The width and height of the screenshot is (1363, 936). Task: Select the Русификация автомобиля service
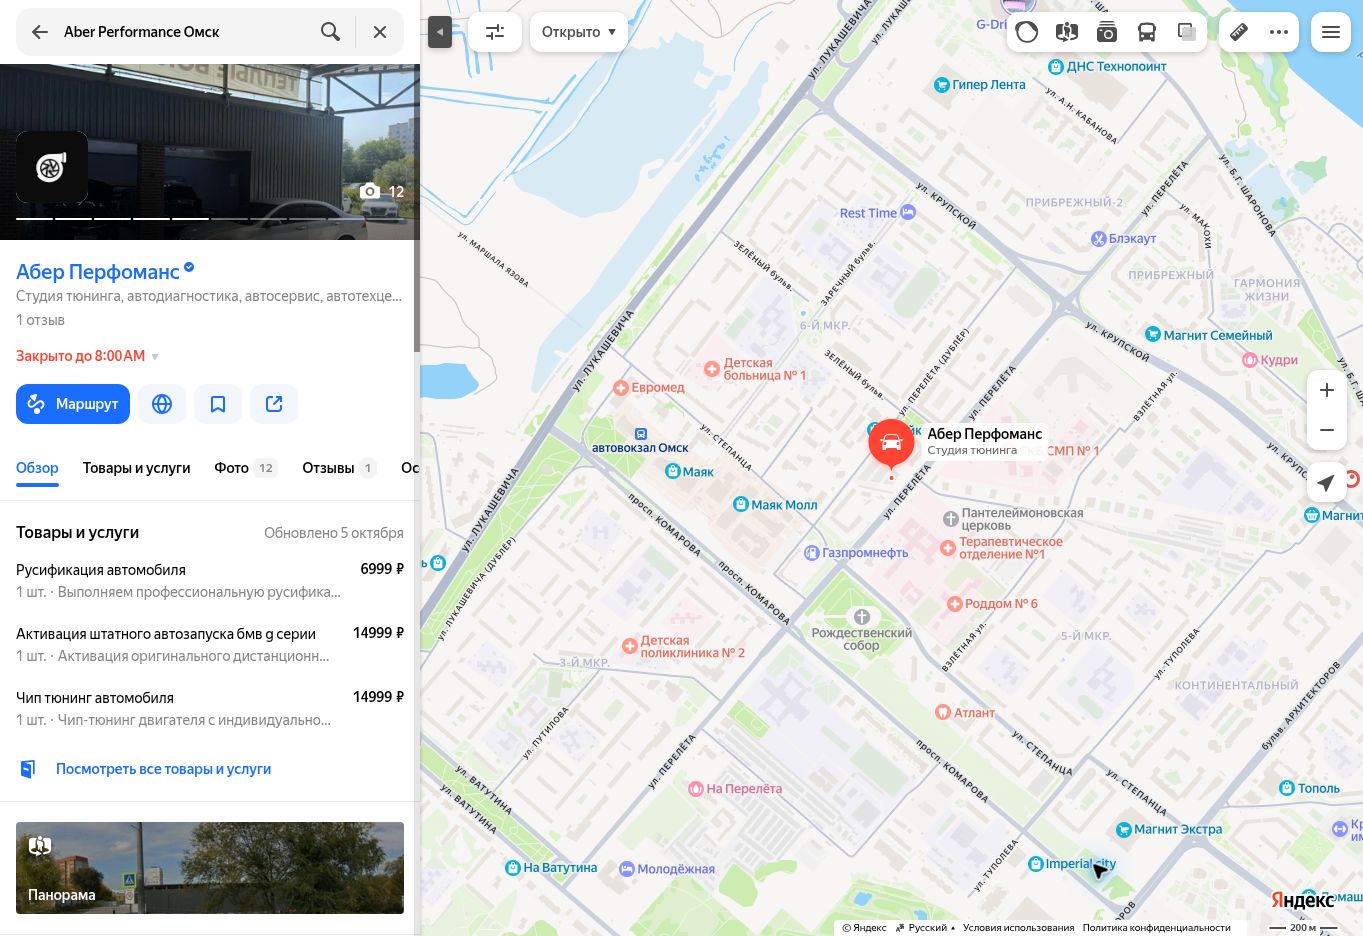210,580
